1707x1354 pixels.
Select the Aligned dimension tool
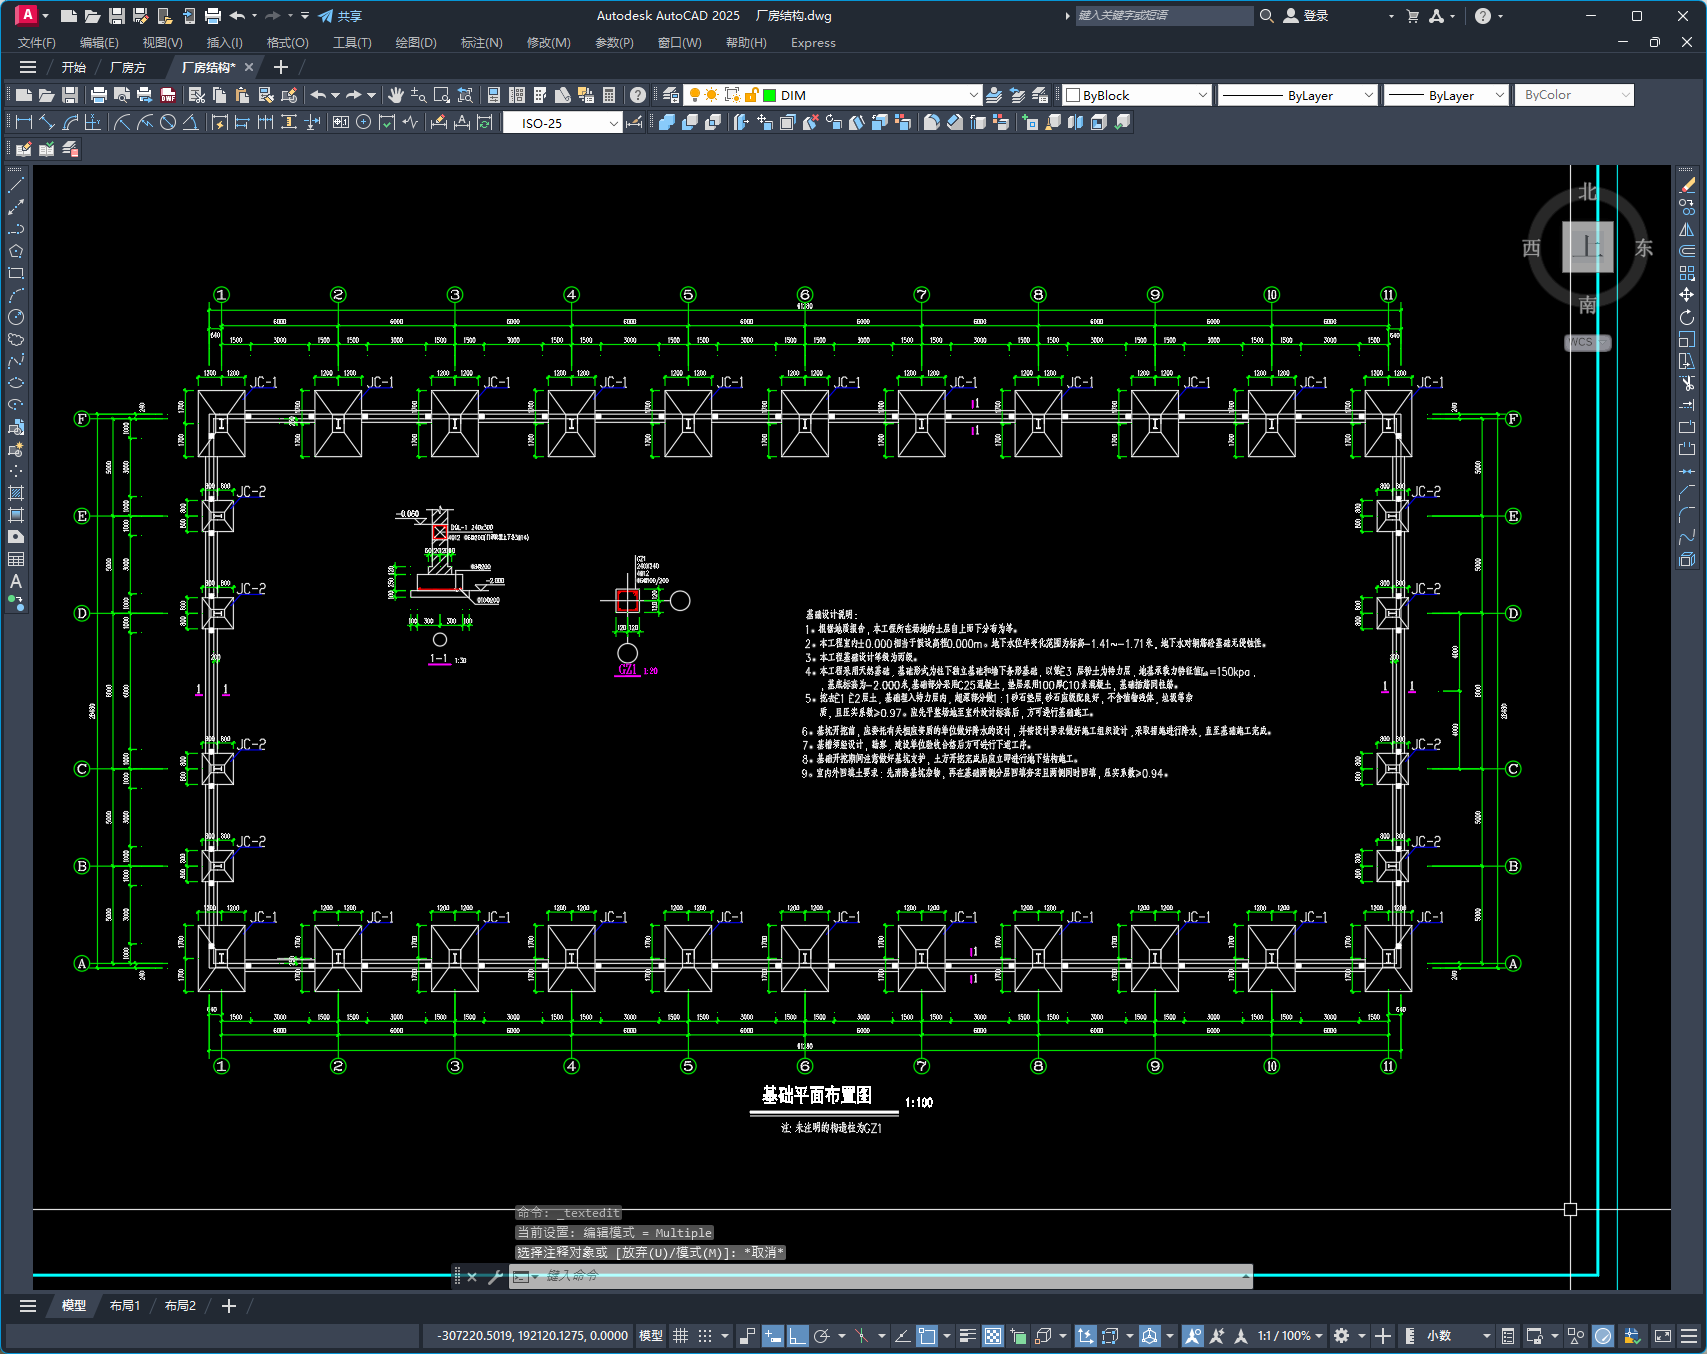46,122
